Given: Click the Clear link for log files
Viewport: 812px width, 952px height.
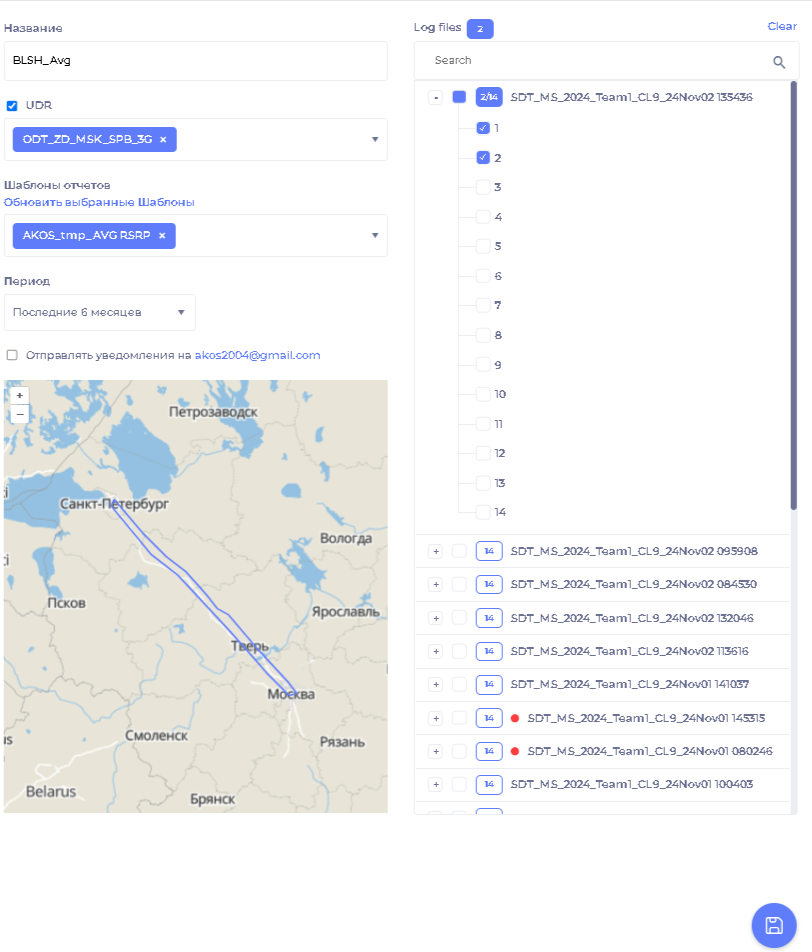Looking at the screenshot, I should 781,26.
